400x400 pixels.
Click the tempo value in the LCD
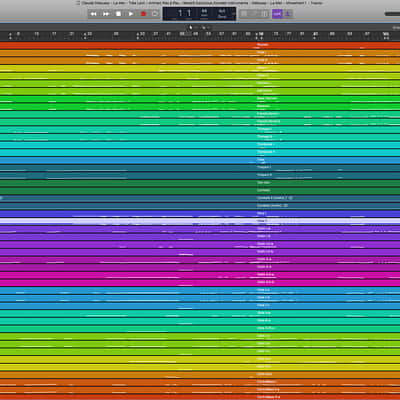point(204,13)
